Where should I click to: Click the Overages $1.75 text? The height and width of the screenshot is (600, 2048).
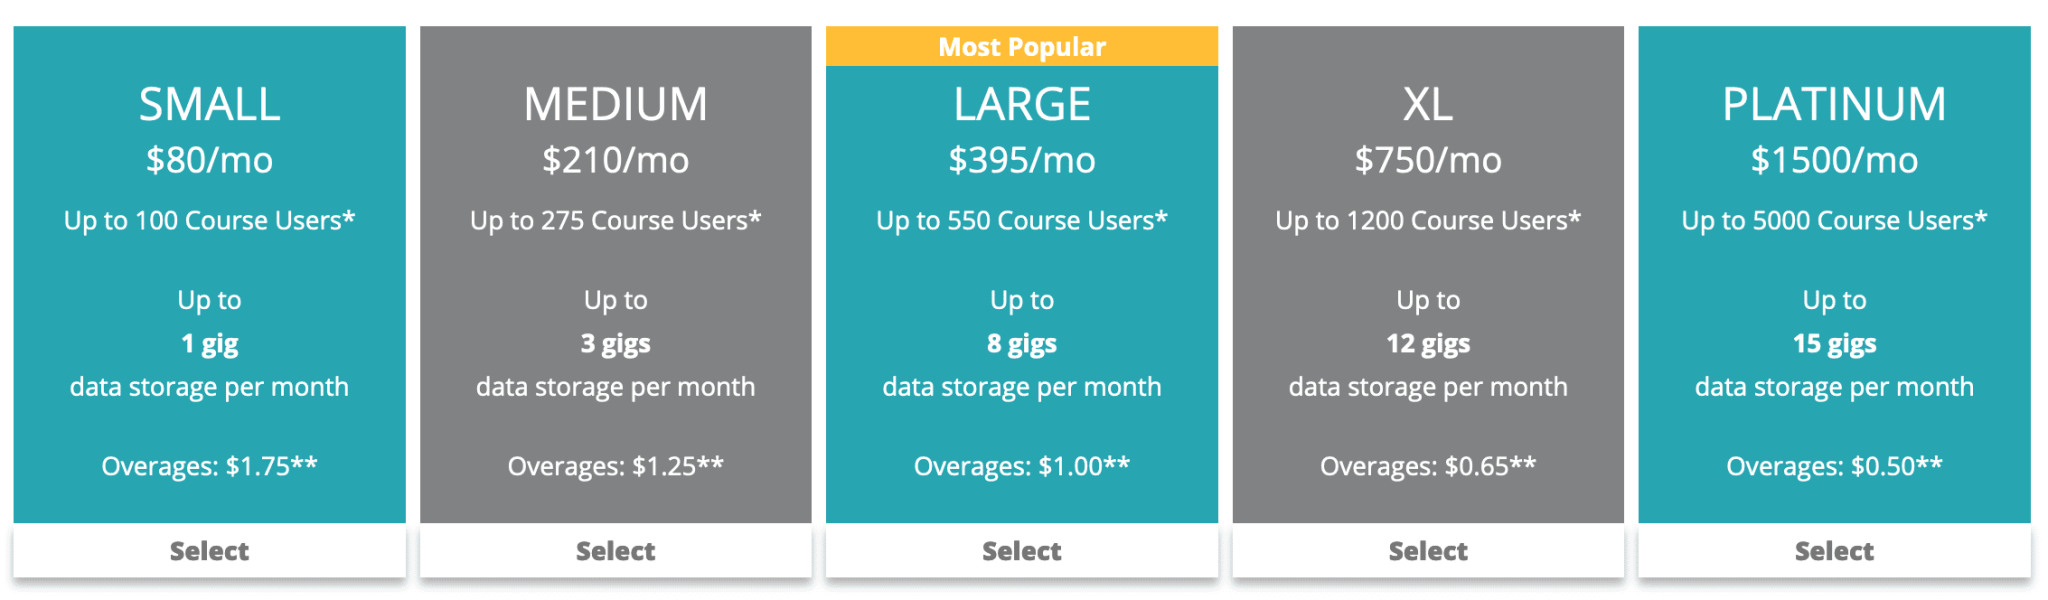(x=209, y=465)
